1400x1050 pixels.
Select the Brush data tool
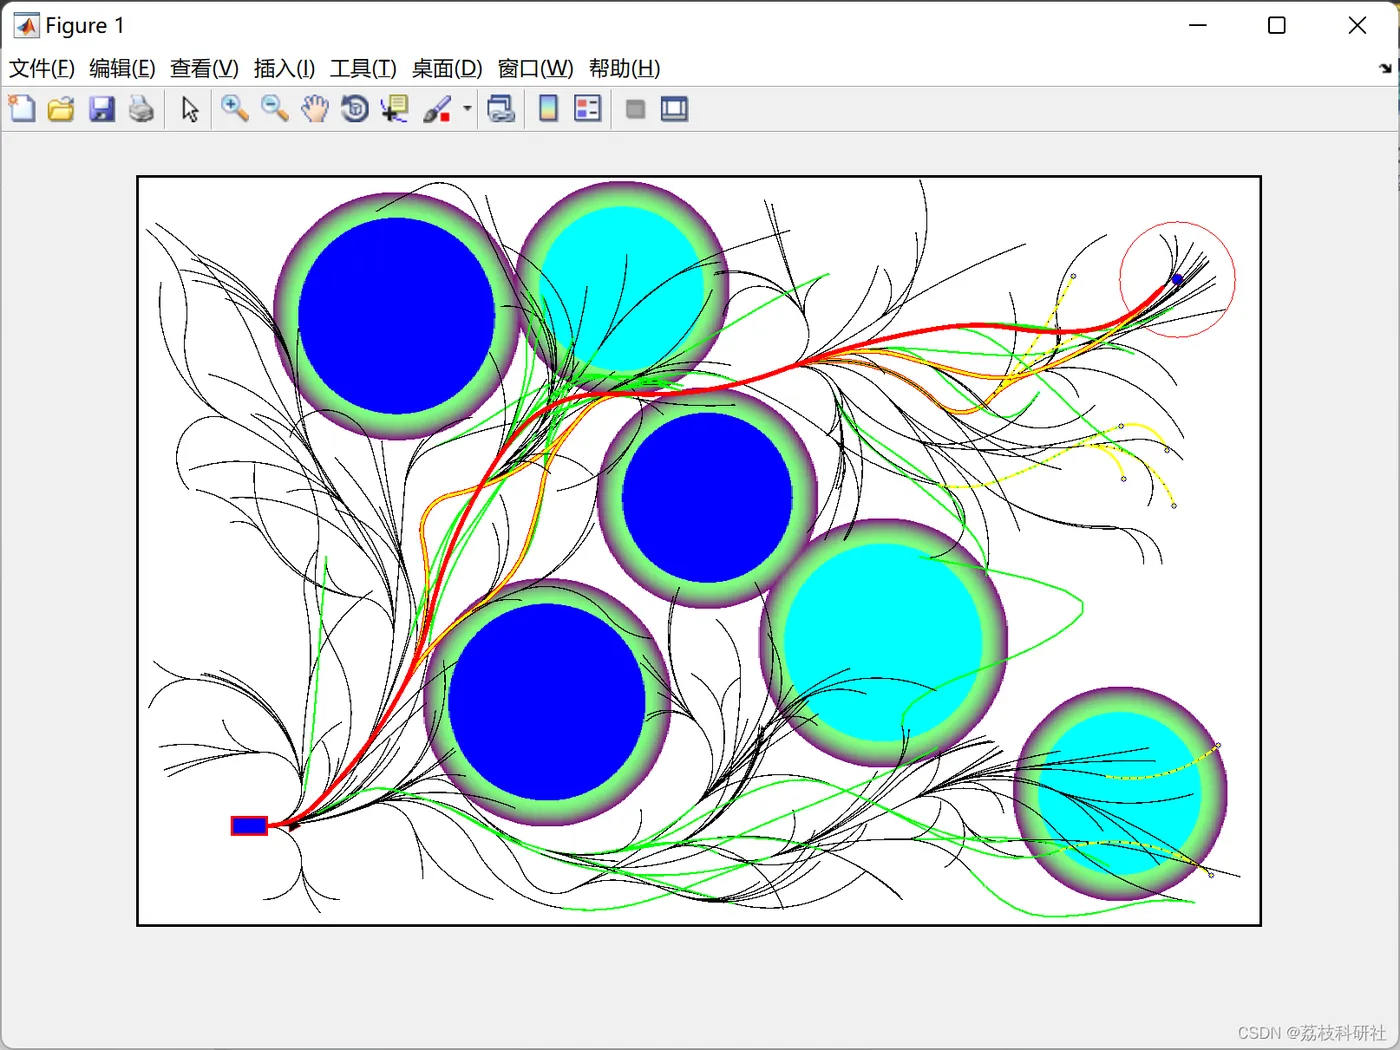point(437,109)
